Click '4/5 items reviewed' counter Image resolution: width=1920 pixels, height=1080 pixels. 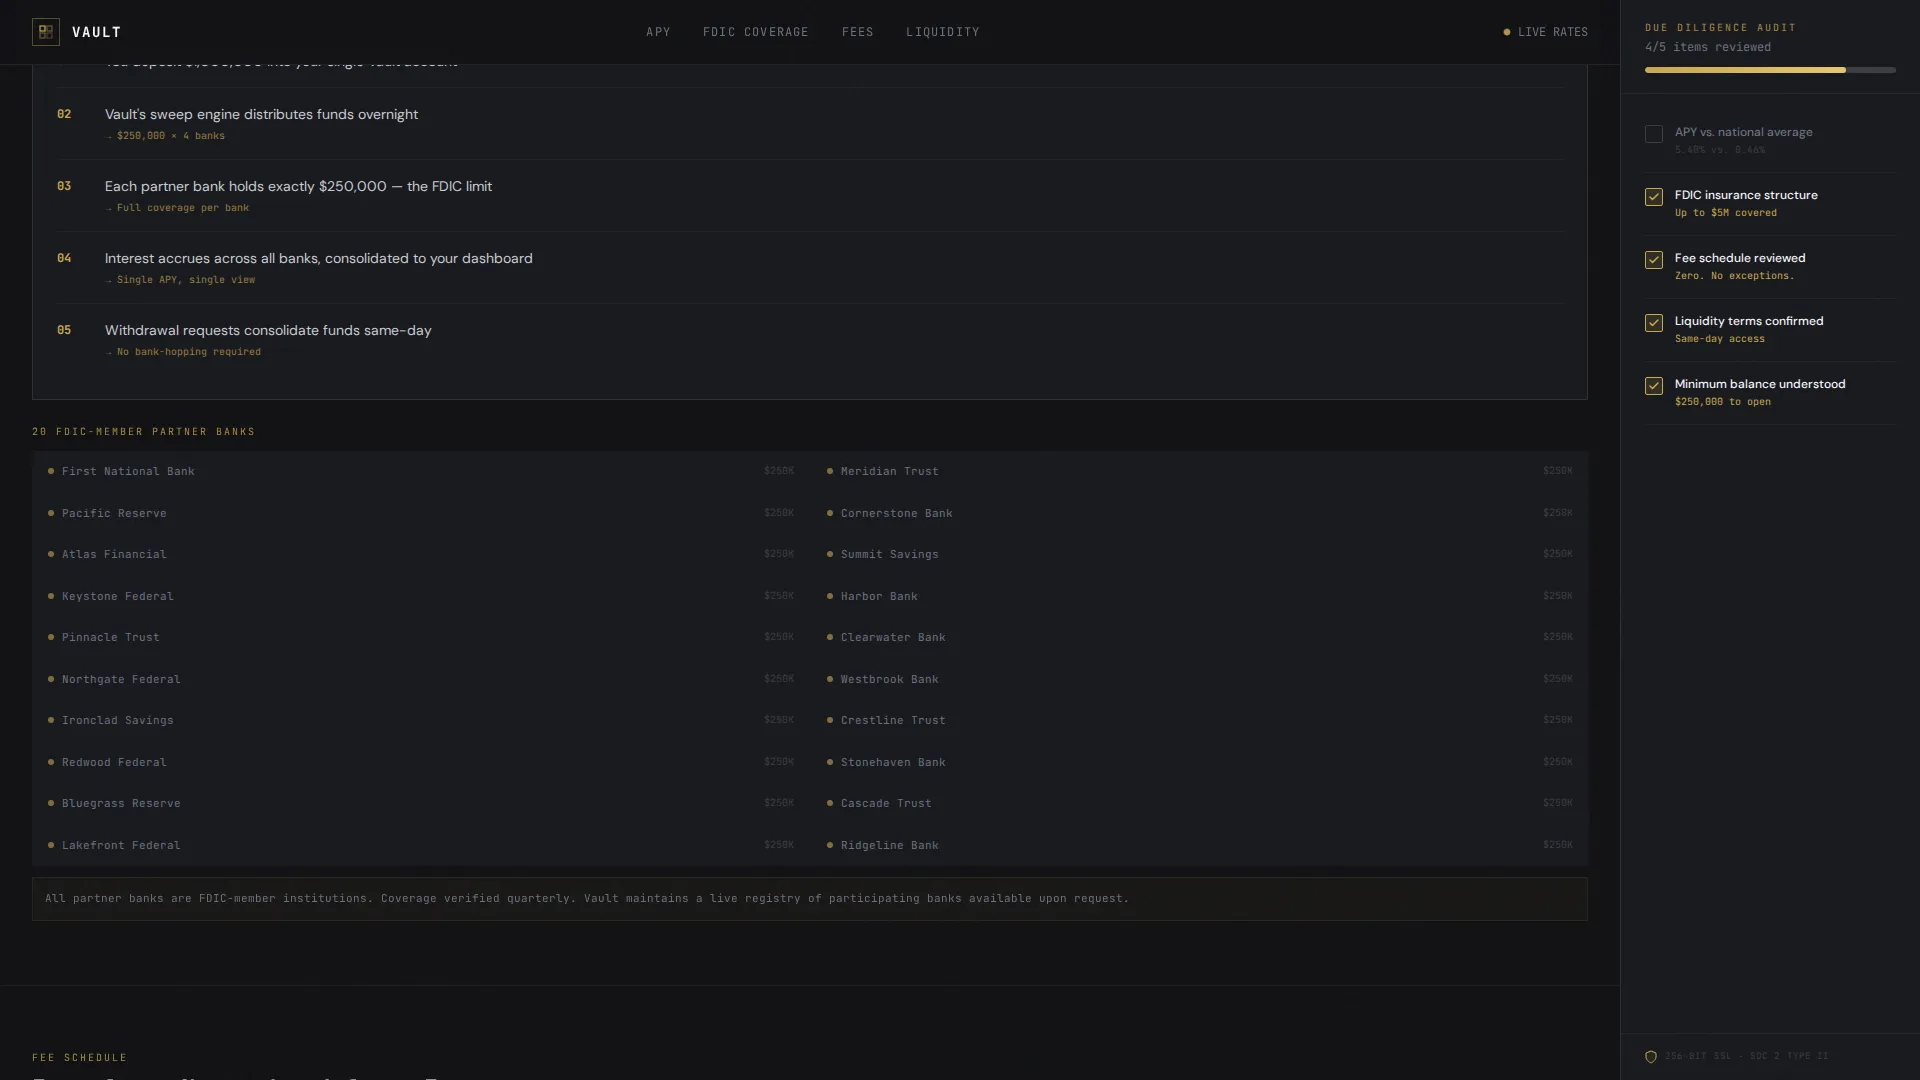(1707, 47)
